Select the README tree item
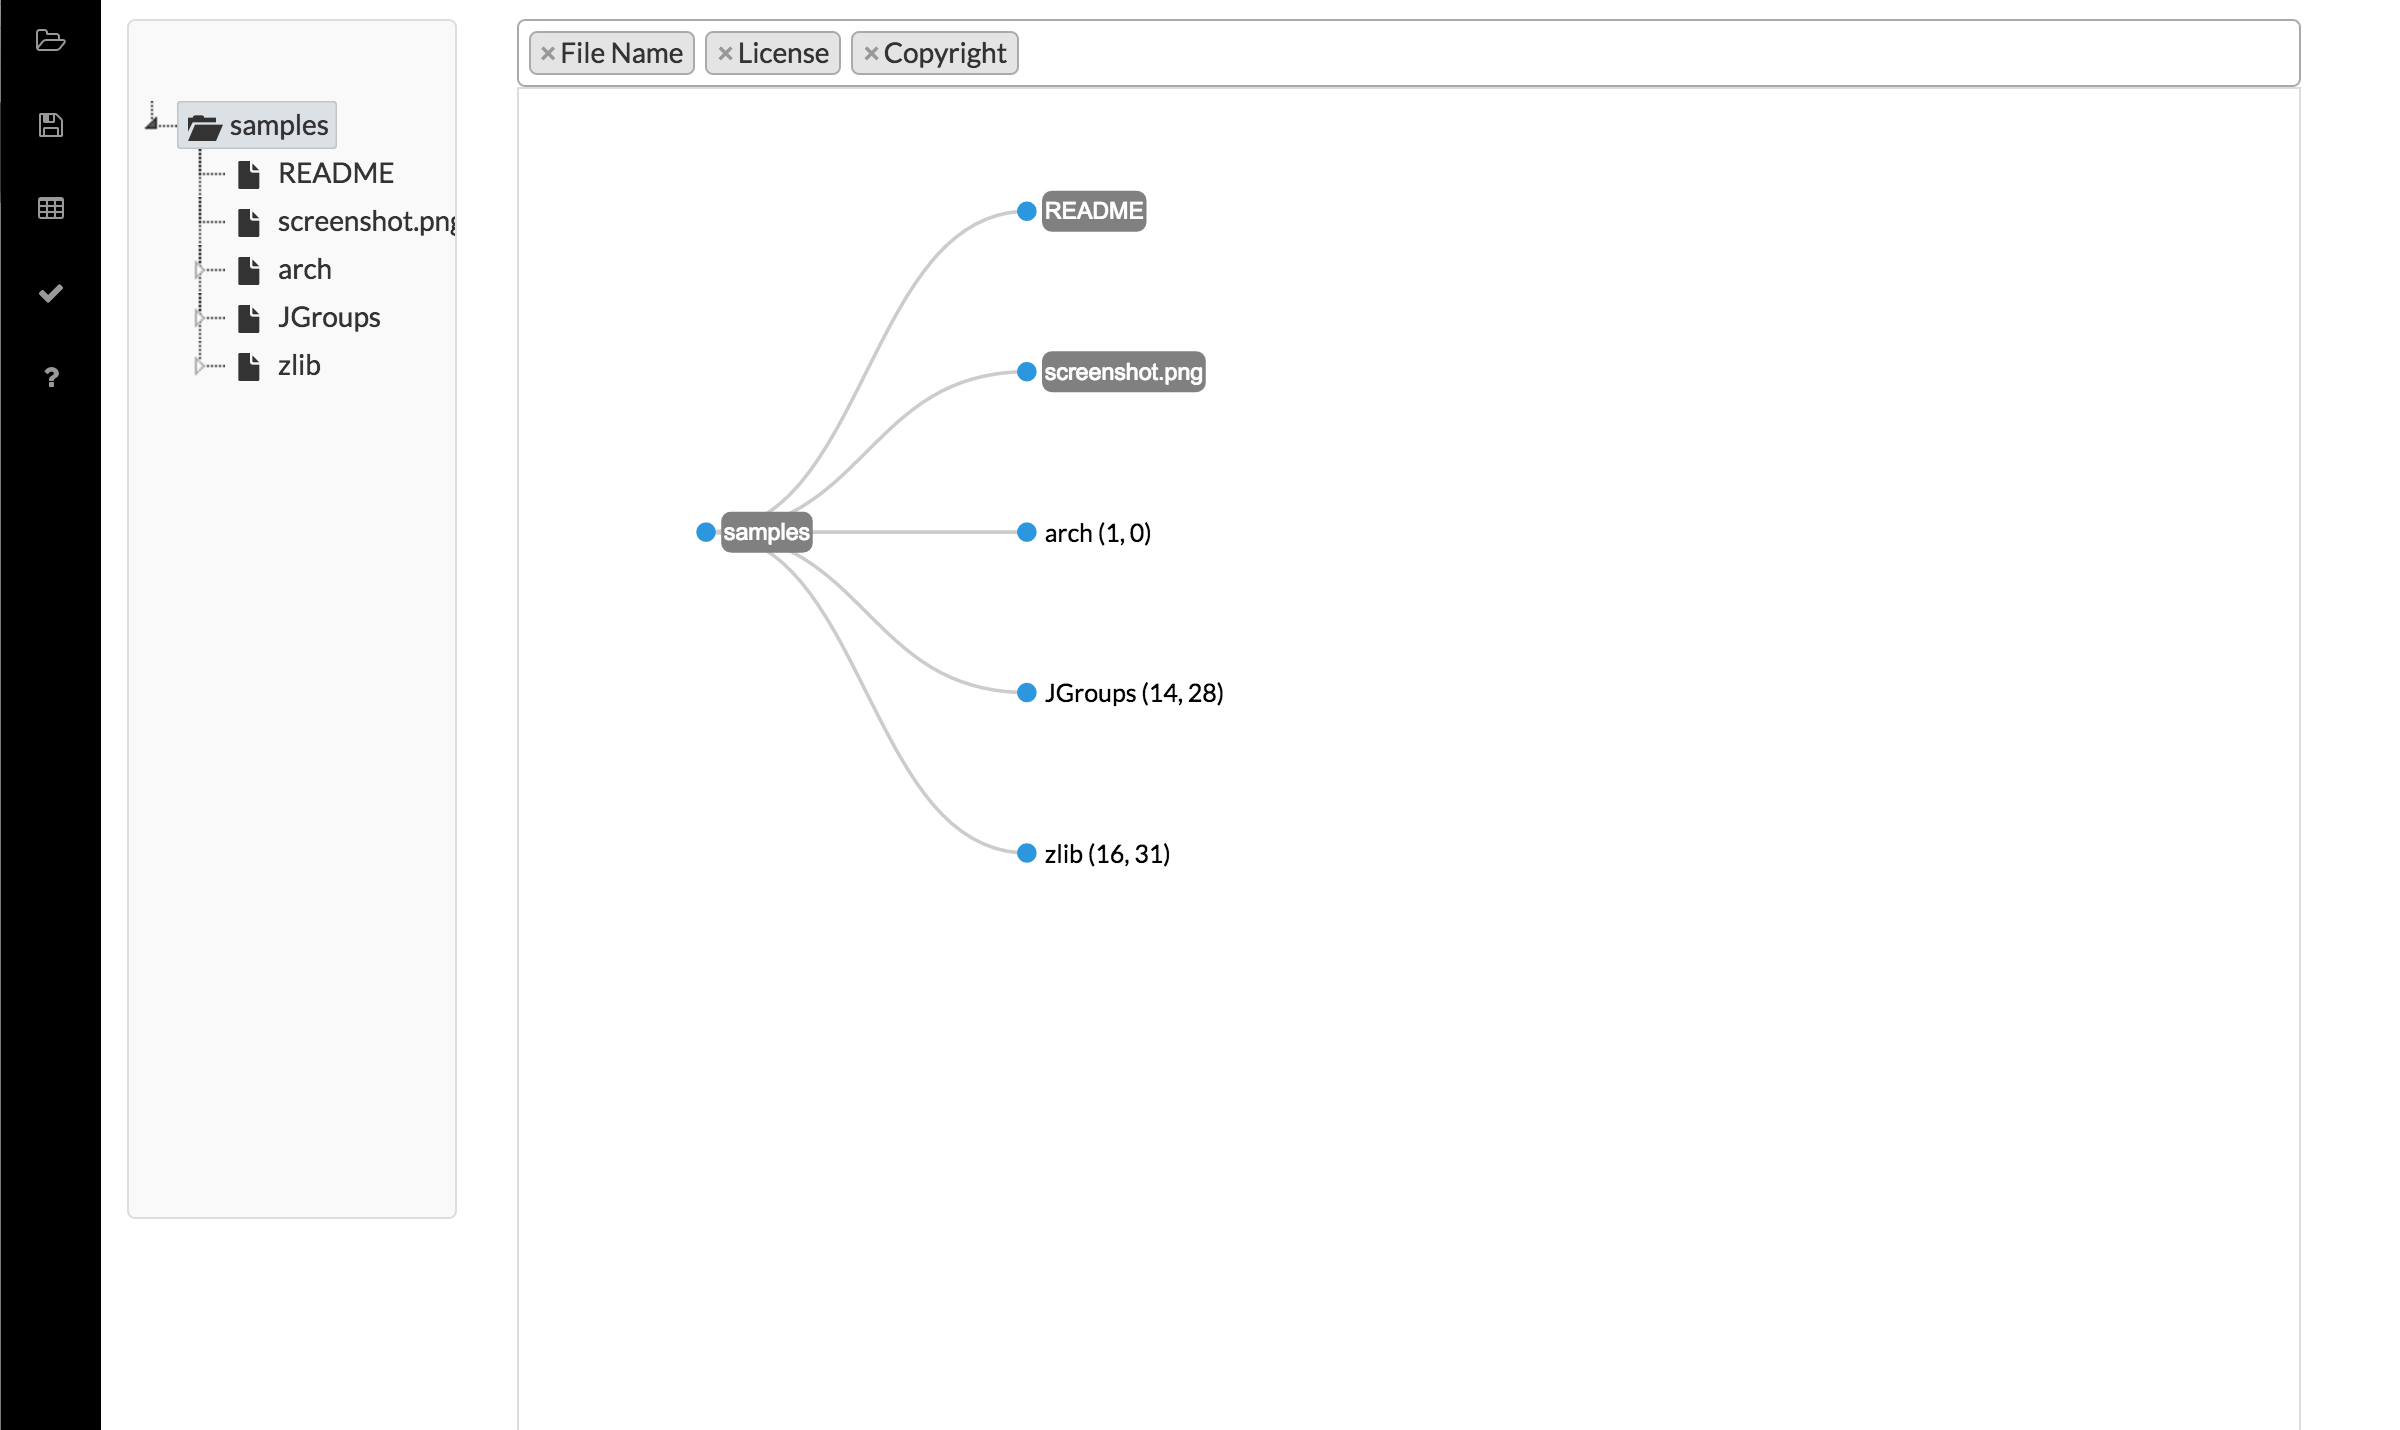This screenshot has height=1430, width=2400. [x=335, y=172]
